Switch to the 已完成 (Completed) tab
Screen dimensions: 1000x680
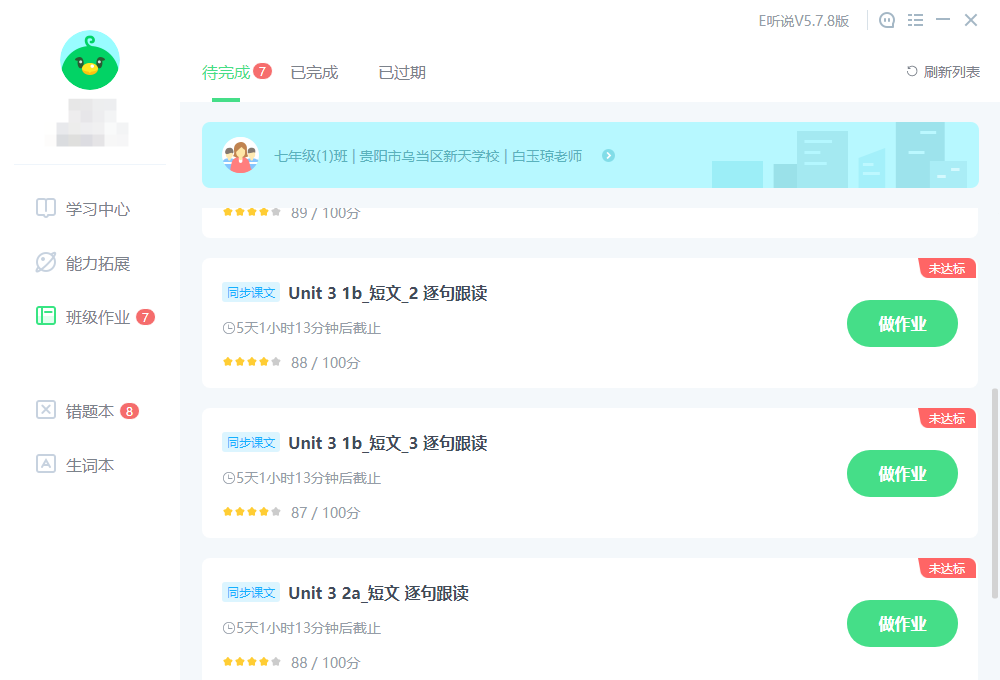coord(313,72)
